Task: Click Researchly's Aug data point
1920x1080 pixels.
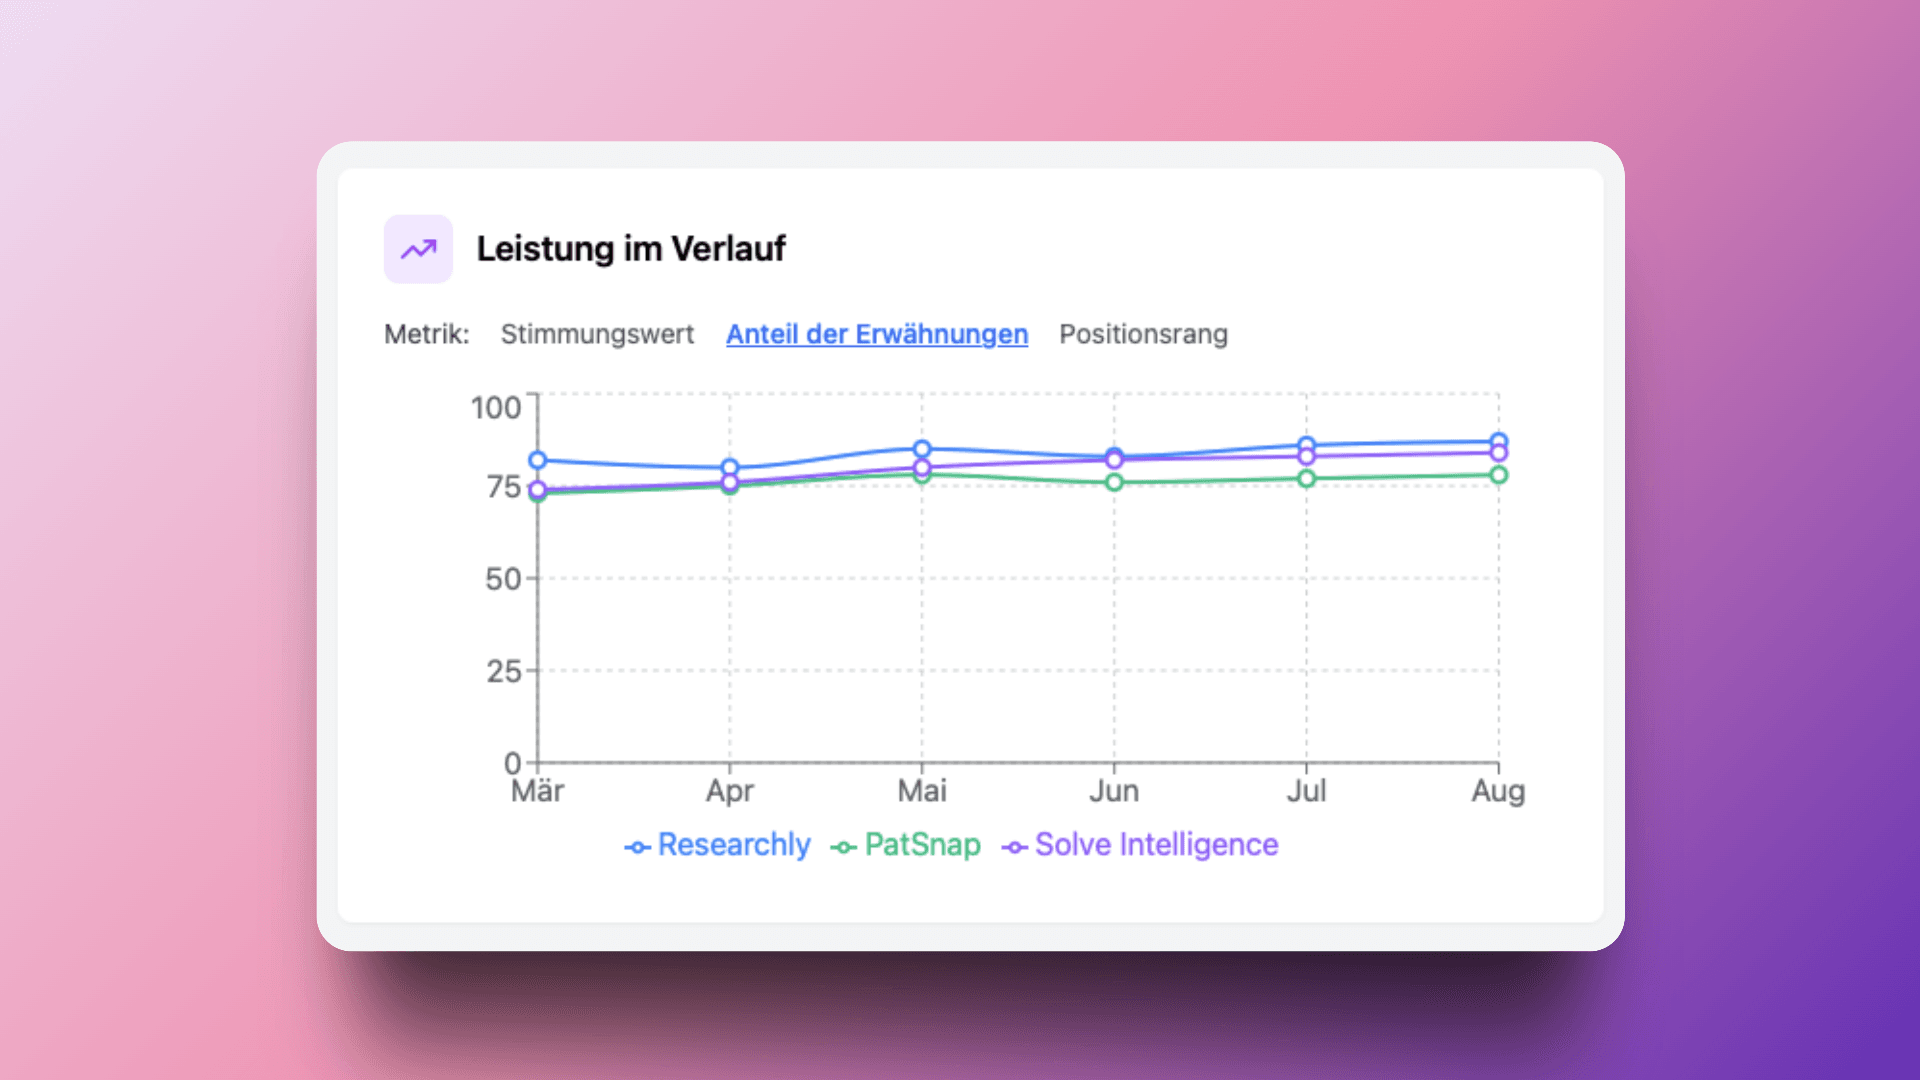Action: [1498, 441]
